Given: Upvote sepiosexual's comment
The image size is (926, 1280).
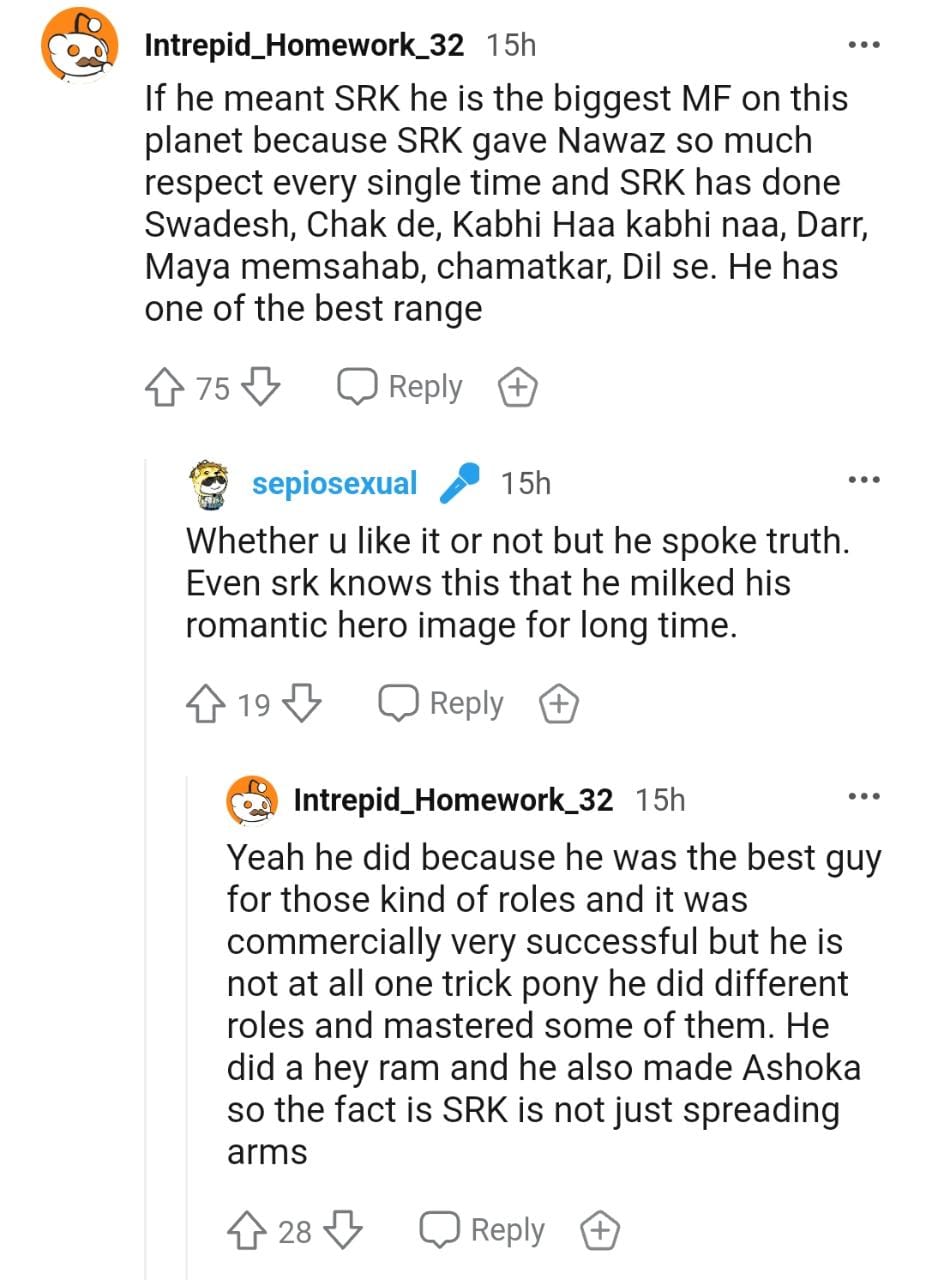Looking at the screenshot, I should point(205,704).
